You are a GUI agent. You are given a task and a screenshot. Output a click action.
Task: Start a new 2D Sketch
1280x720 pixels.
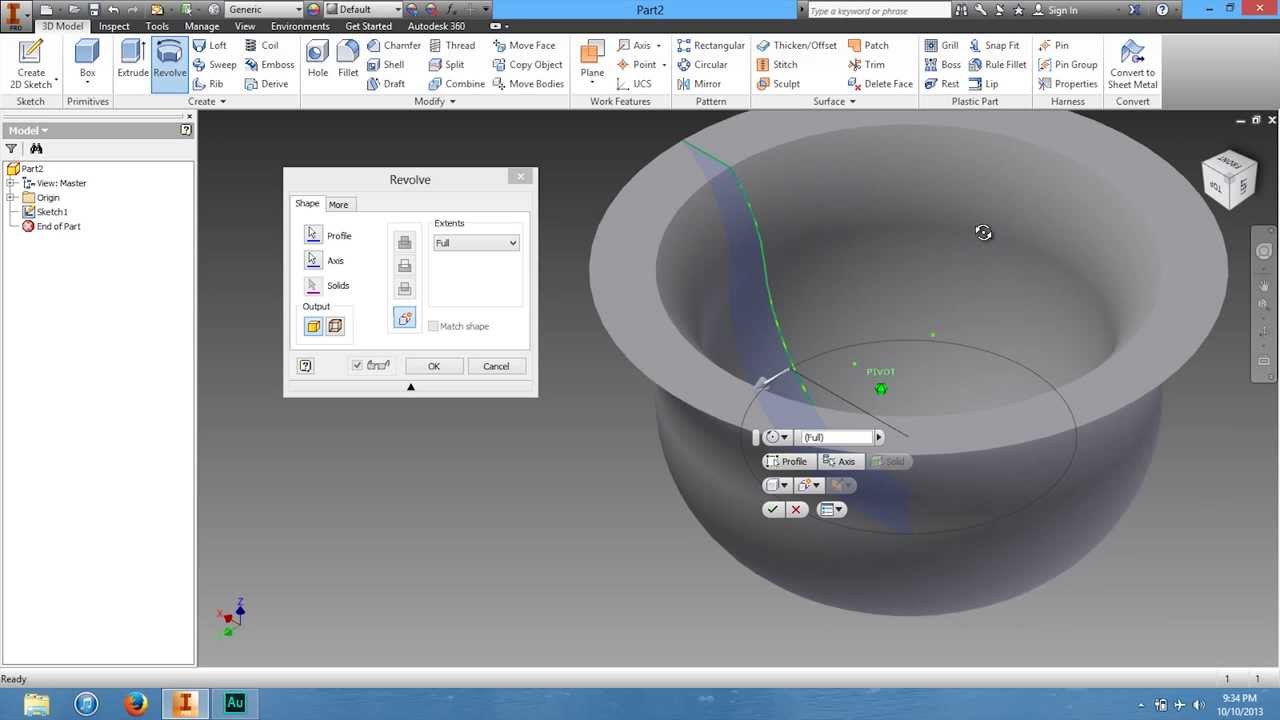tap(31, 64)
